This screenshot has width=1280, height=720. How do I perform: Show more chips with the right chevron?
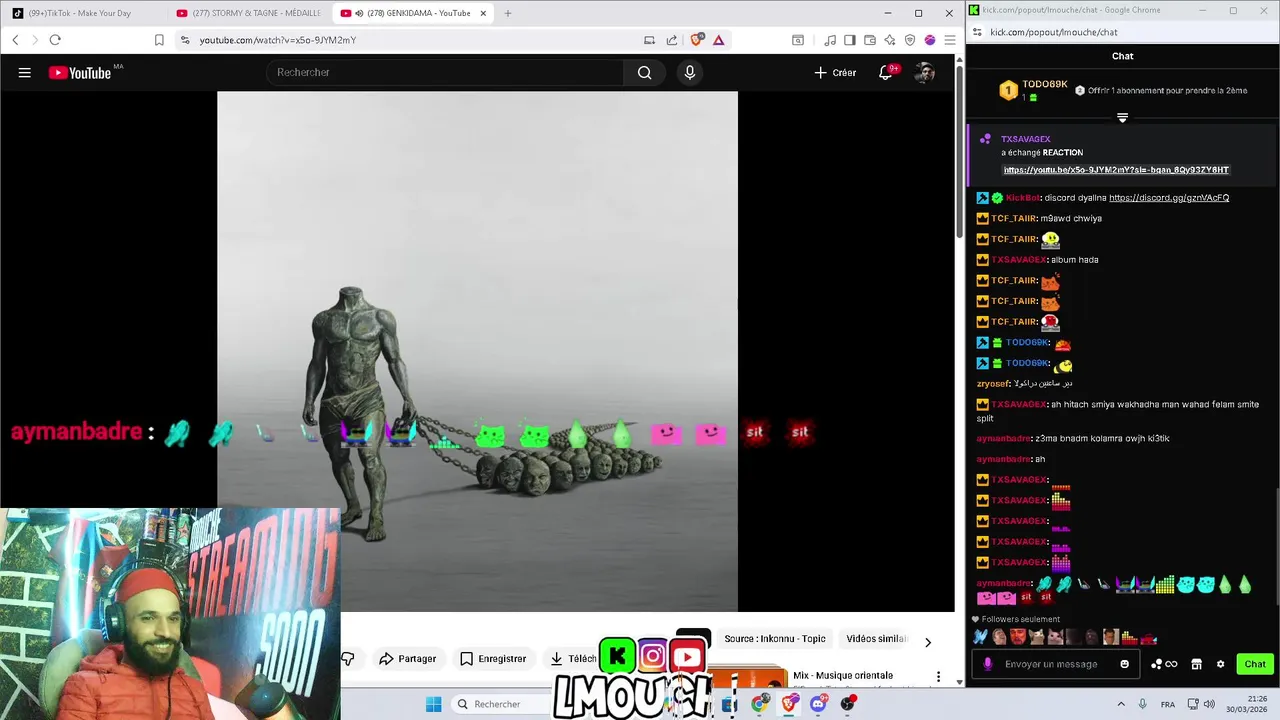(x=927, y=642)
